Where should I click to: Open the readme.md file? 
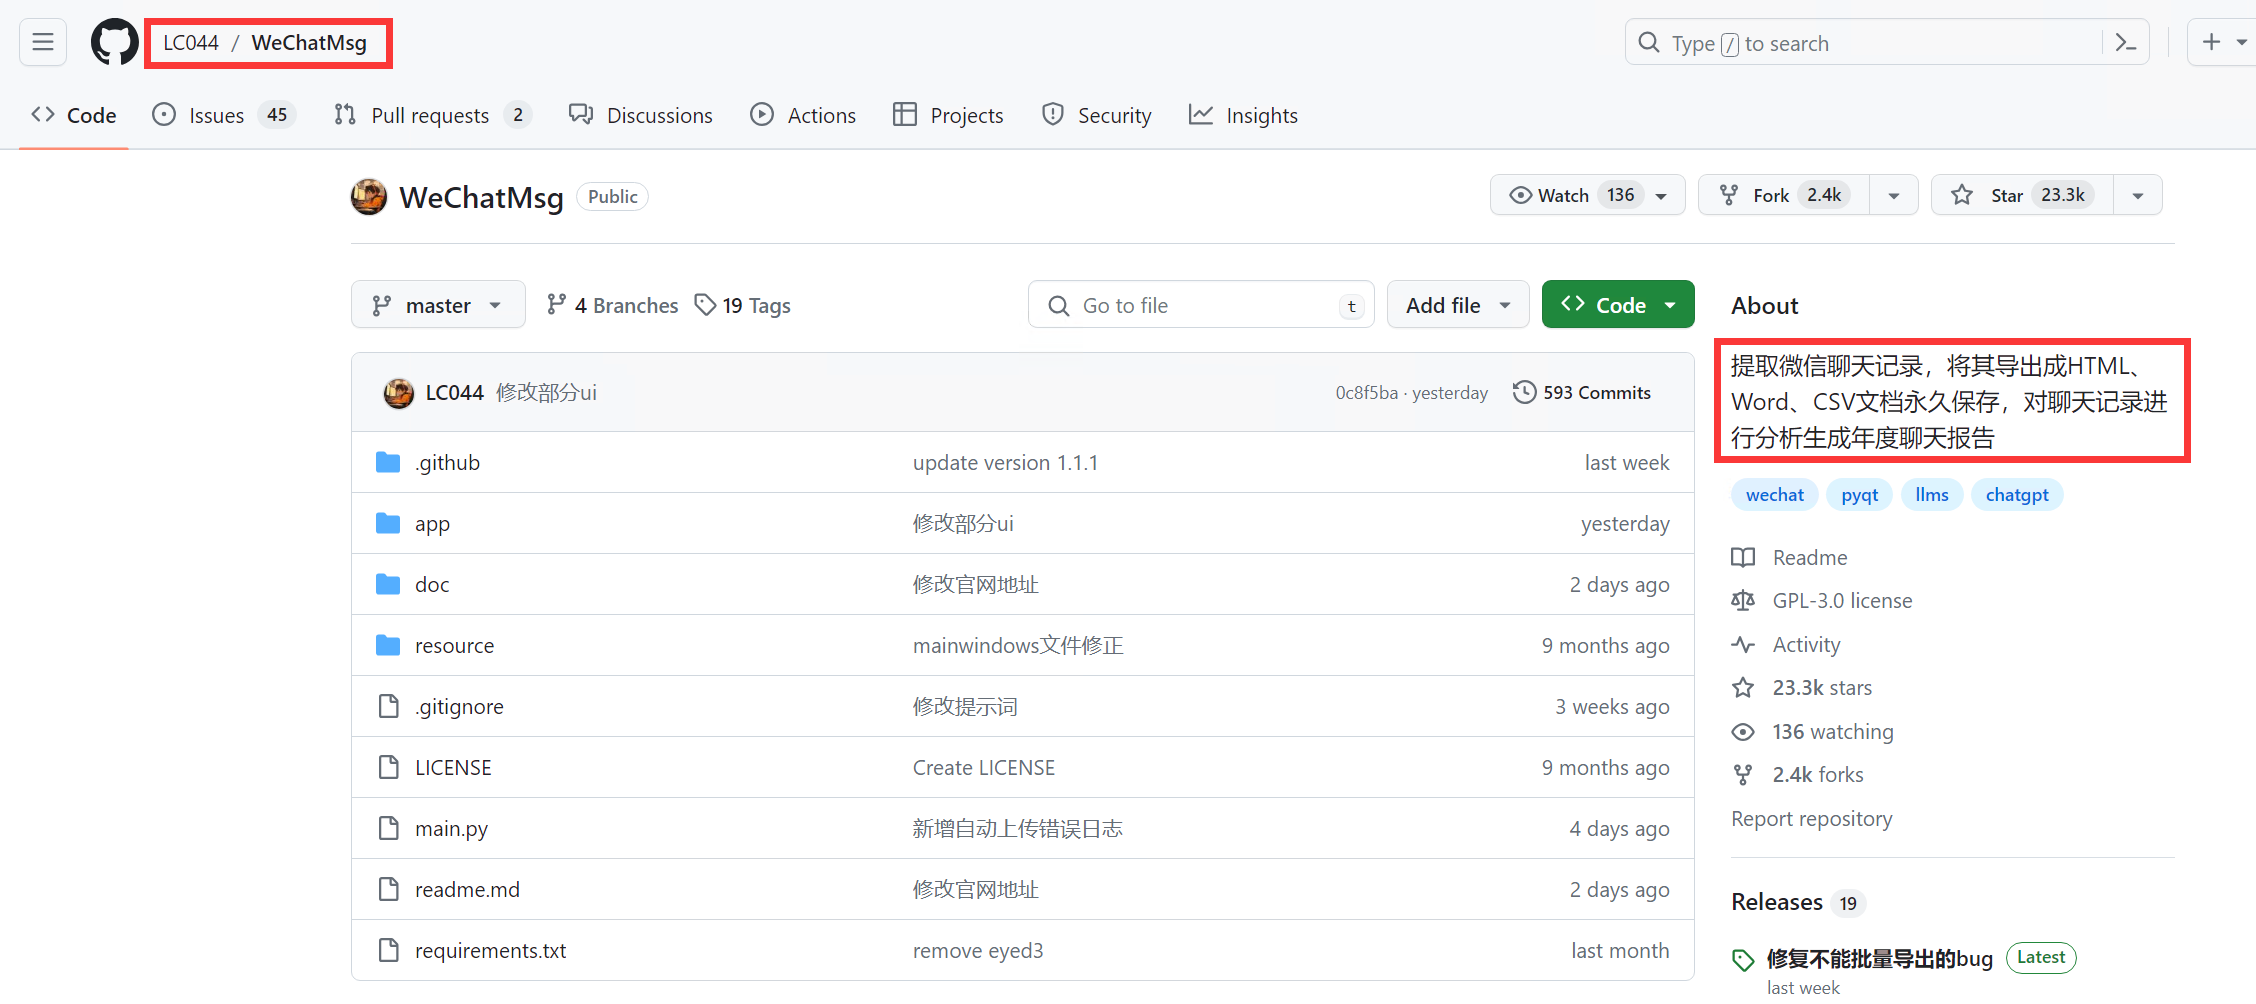click(467, 890)
